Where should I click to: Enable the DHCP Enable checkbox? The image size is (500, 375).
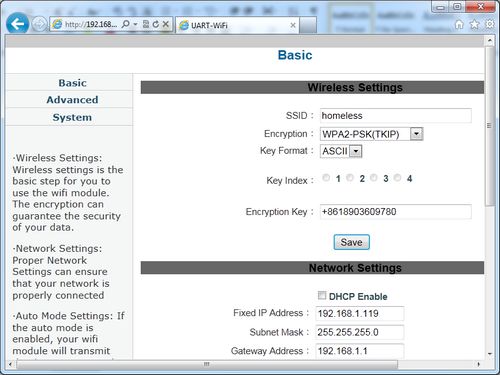[322, 295]
